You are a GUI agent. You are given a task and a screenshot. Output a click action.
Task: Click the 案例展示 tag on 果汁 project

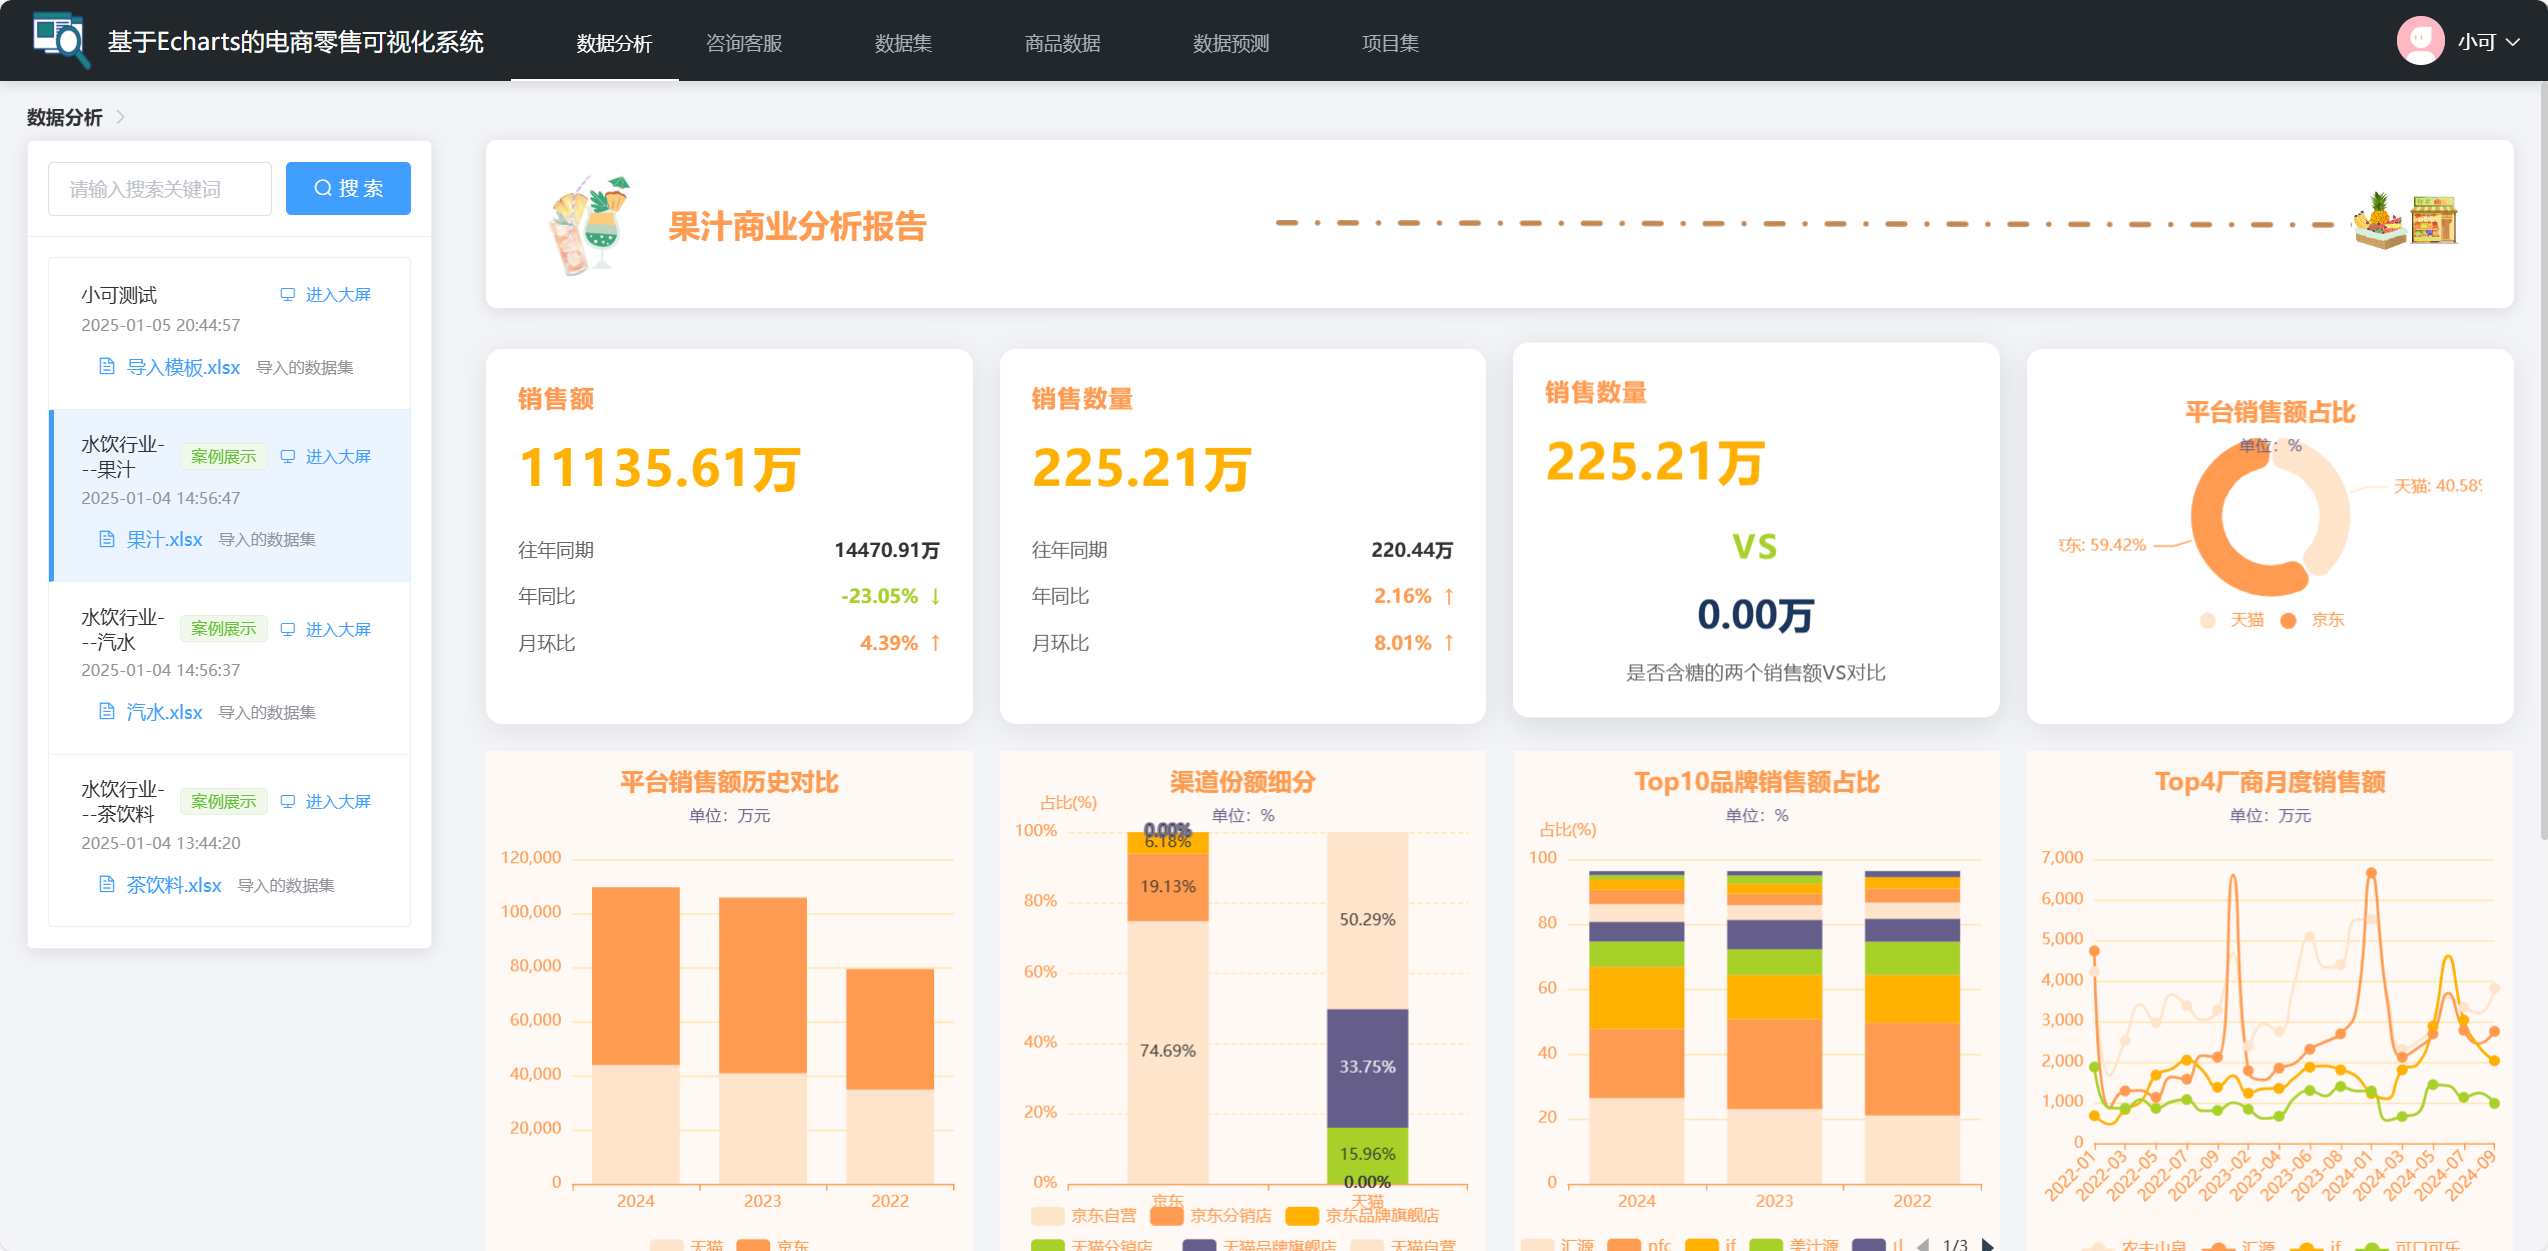coord(224,456)
